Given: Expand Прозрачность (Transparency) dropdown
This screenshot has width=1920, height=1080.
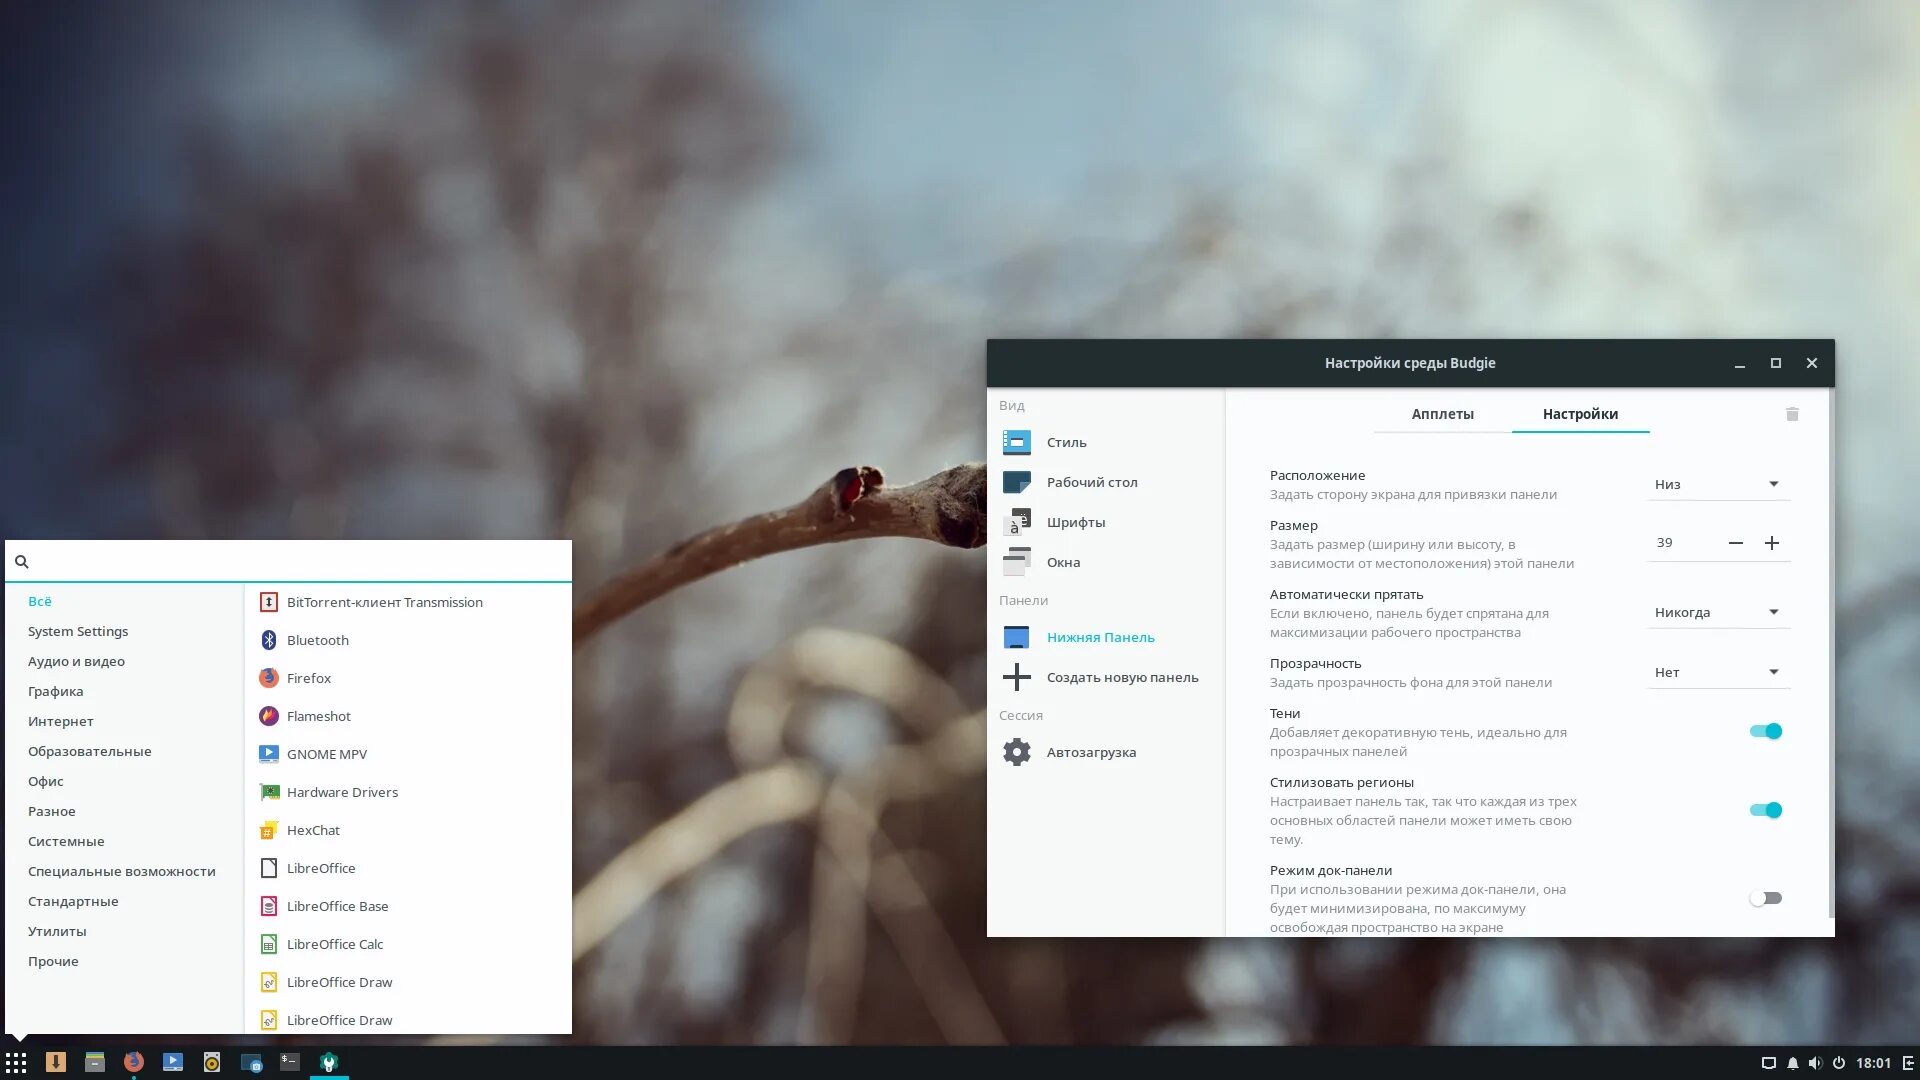Looking at the screenshot, I should 1714,673.
